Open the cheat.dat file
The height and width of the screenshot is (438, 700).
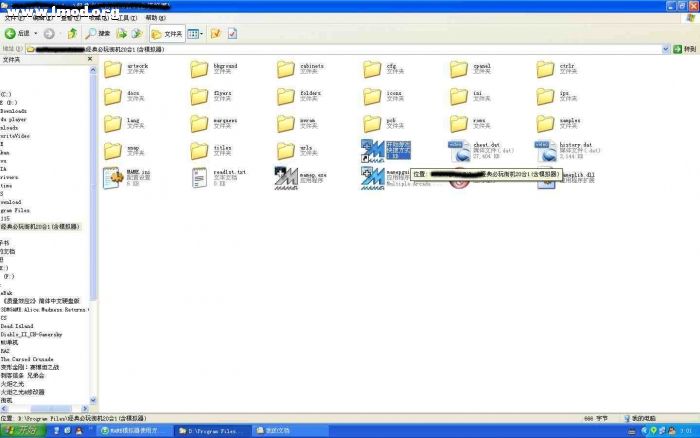[x=459, y=151]
